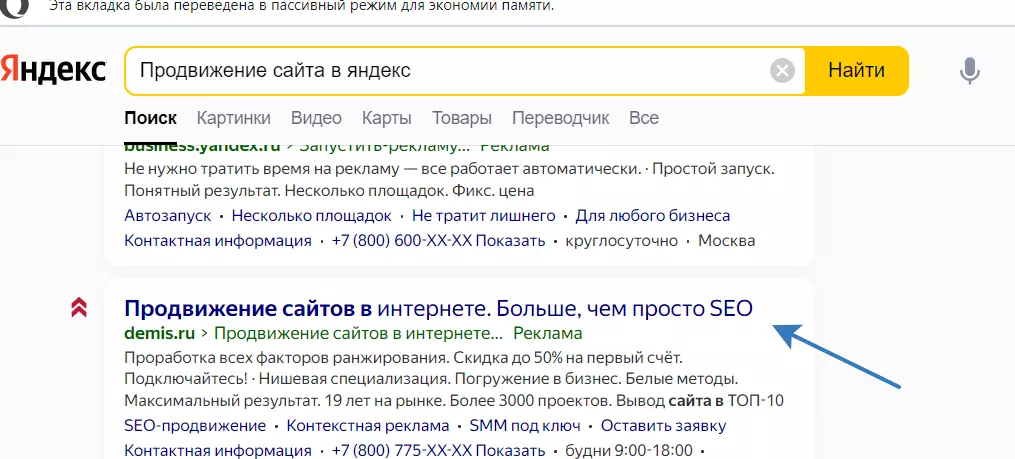Click the 'круглосуточно' working hours text
Screen dimensions: 1015x459
[621, 241]
